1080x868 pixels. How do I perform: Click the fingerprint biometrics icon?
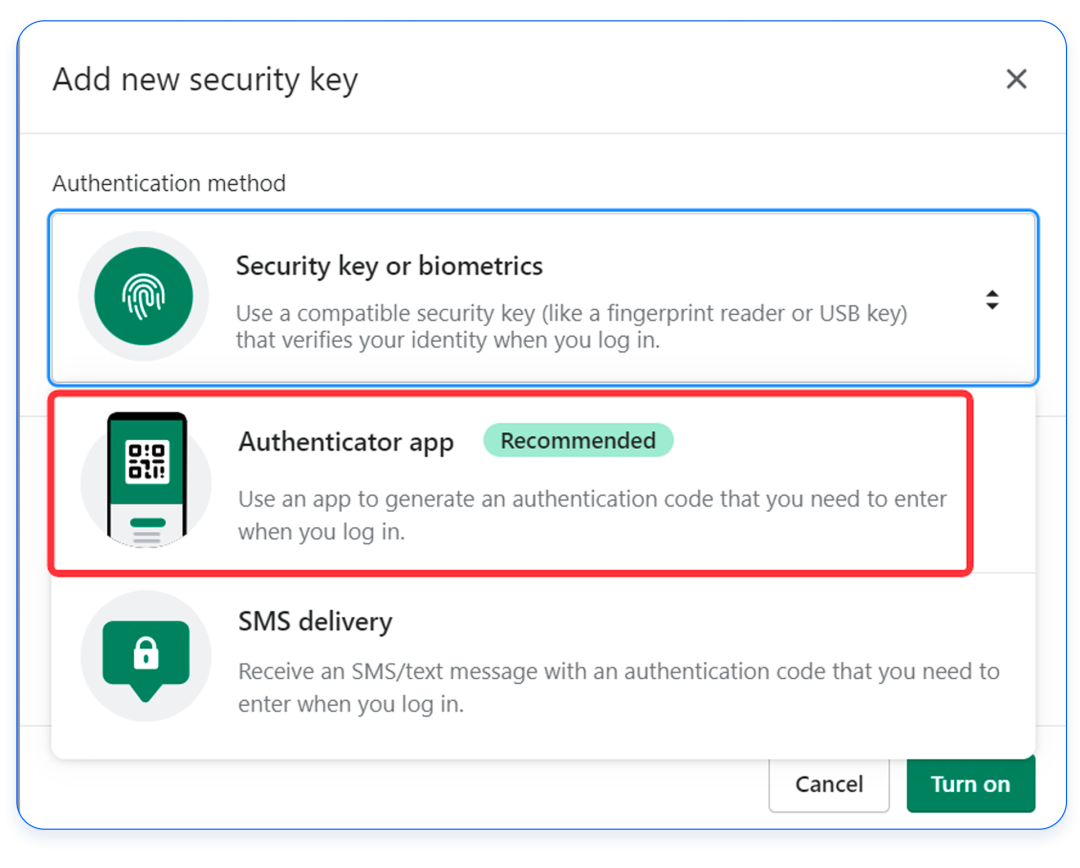click(143, 297)
